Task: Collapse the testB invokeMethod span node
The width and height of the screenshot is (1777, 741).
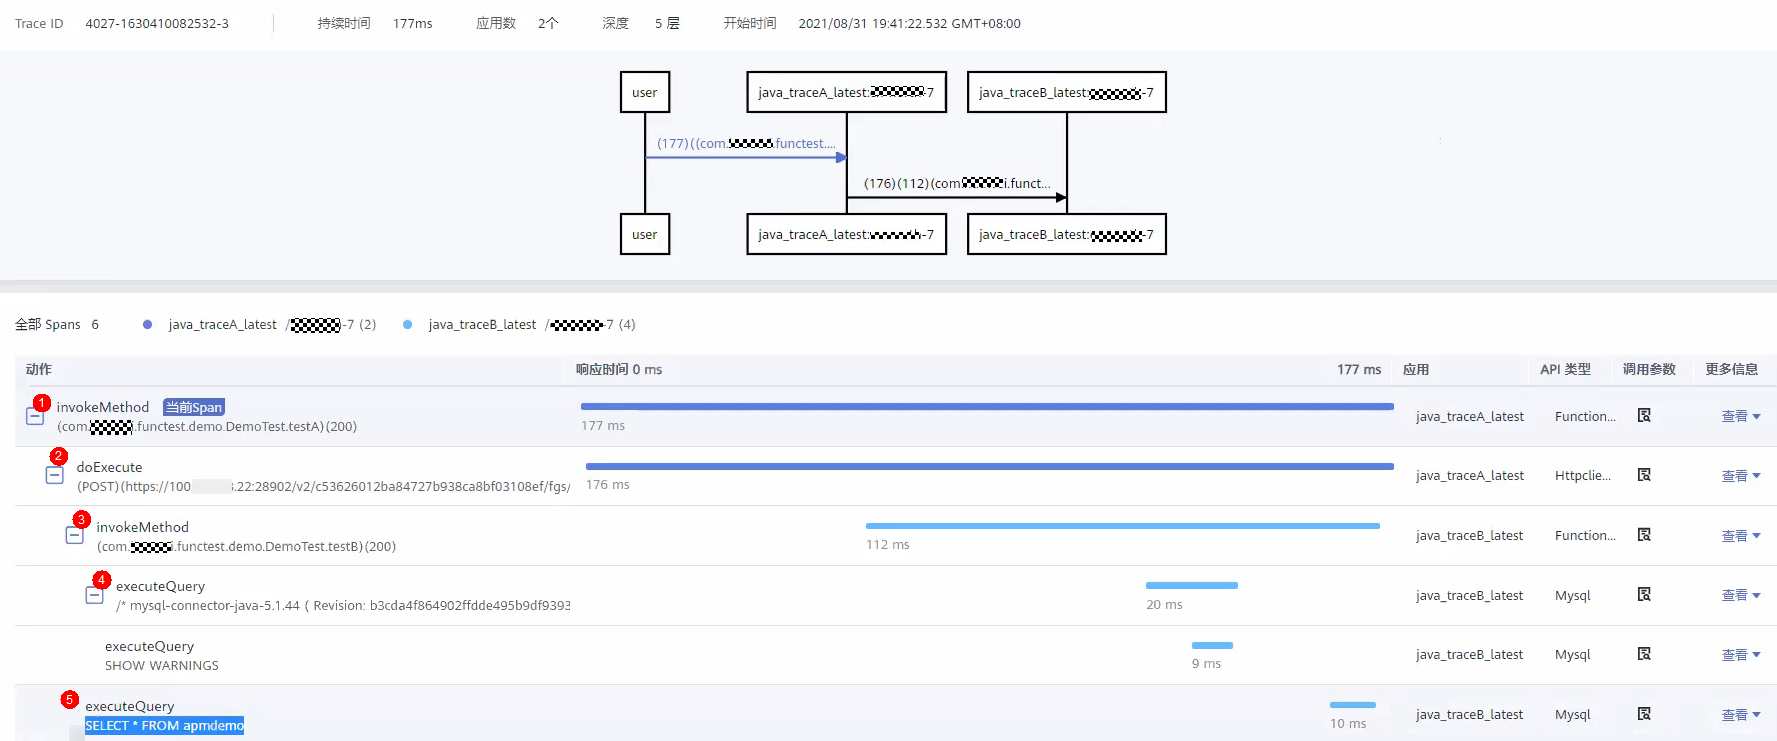Action: click(x=75, y=536)
